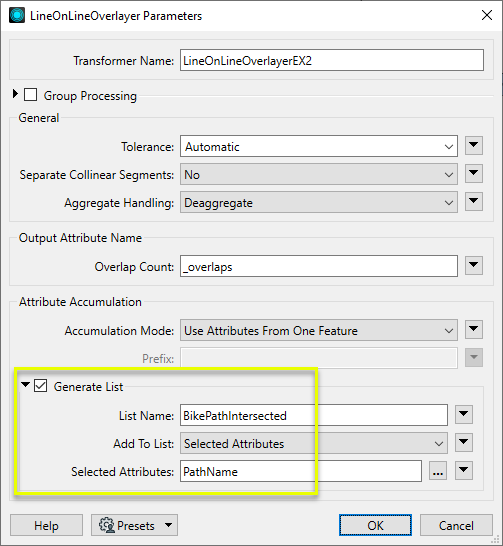Open the Accumulation Mode dropdown
The height and width of the screenshot is (546, 503).
click(319, 330)
